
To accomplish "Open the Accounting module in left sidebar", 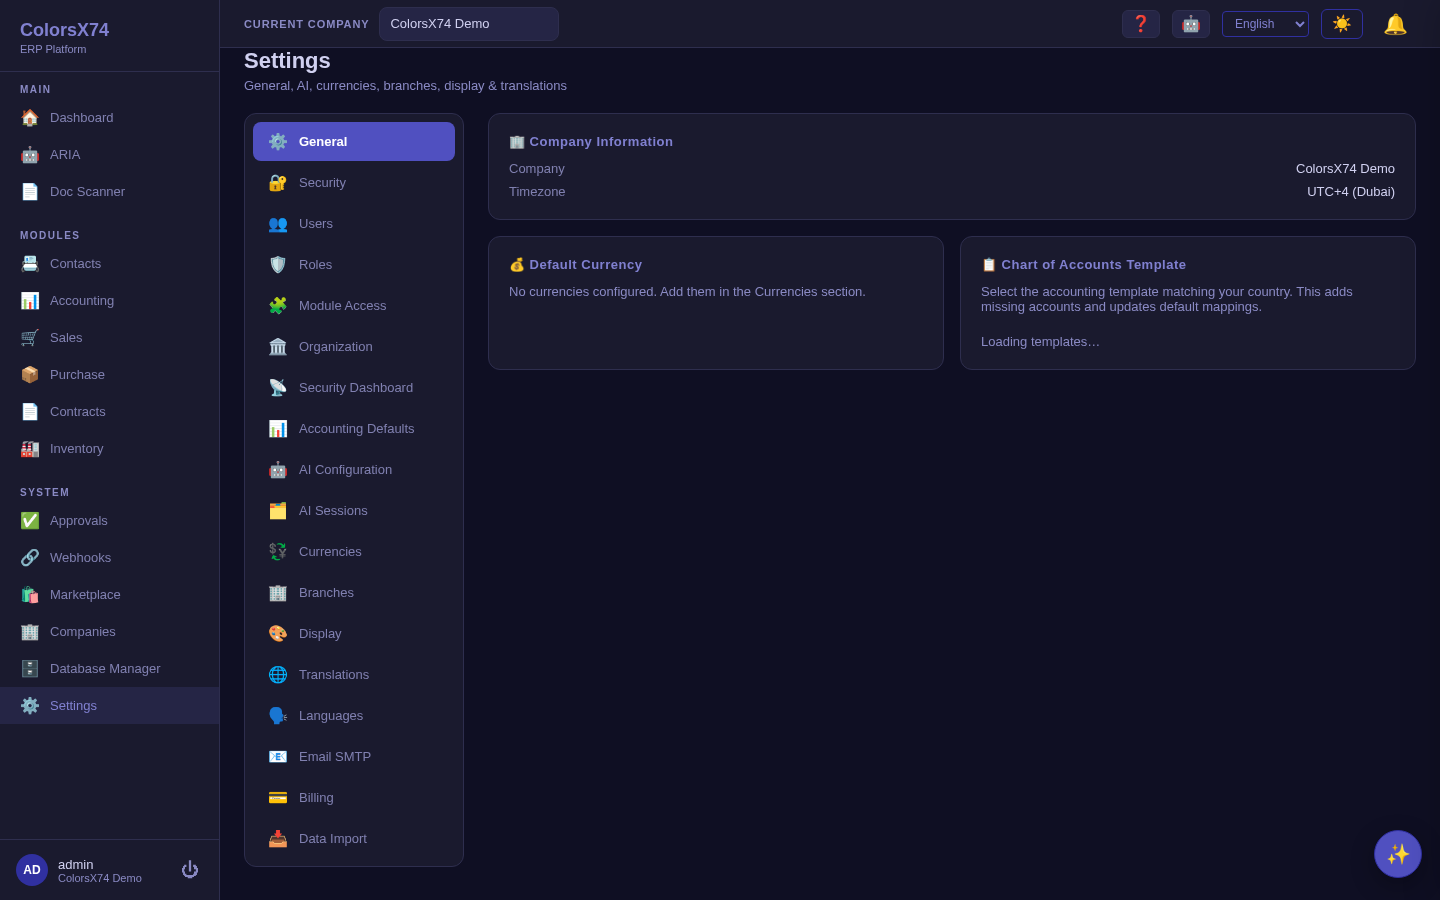I will click(x=110, y=301).
